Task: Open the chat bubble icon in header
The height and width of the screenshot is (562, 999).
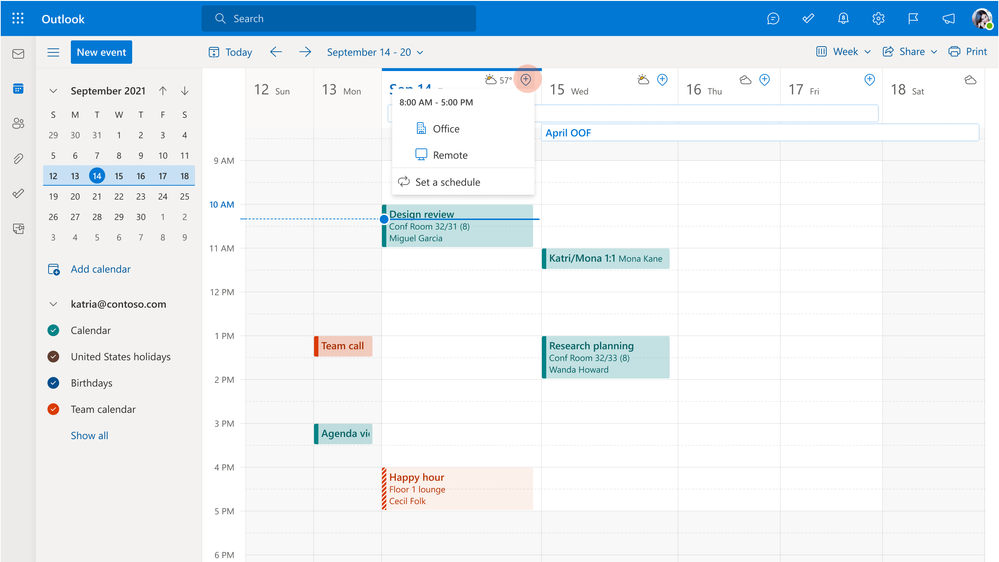Action: coord(773,18)
